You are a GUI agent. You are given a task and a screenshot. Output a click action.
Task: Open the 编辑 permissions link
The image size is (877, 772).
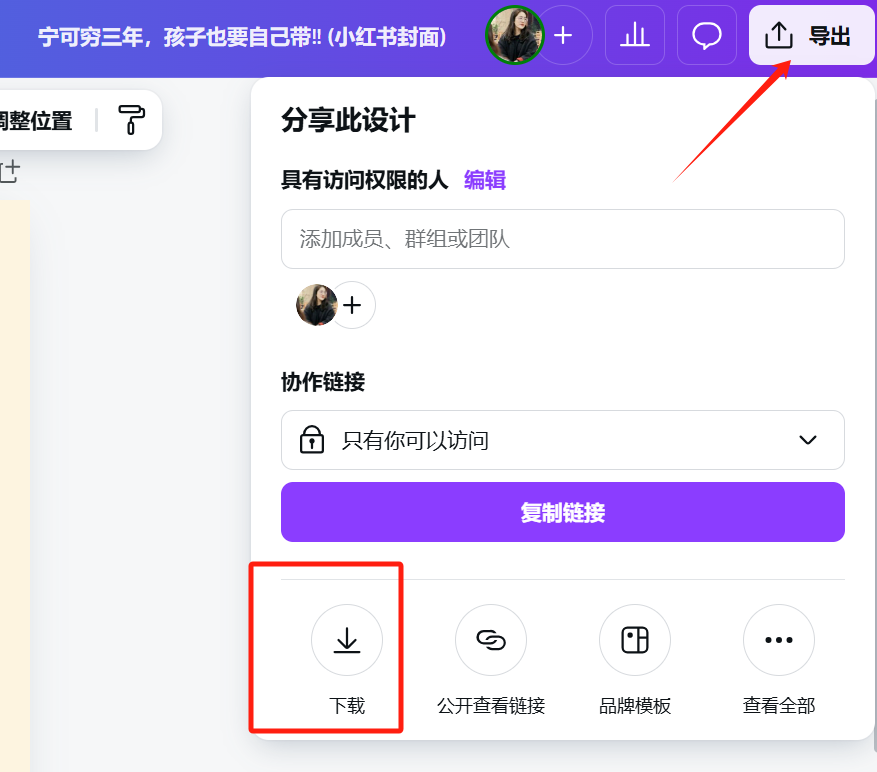[x=484, y=179]
